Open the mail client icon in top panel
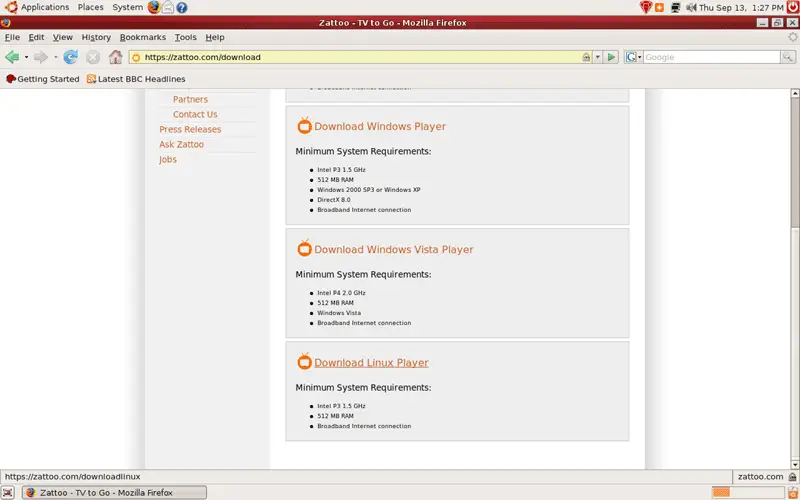The height and width of the screenshot is (500, 800). [168, 7]
